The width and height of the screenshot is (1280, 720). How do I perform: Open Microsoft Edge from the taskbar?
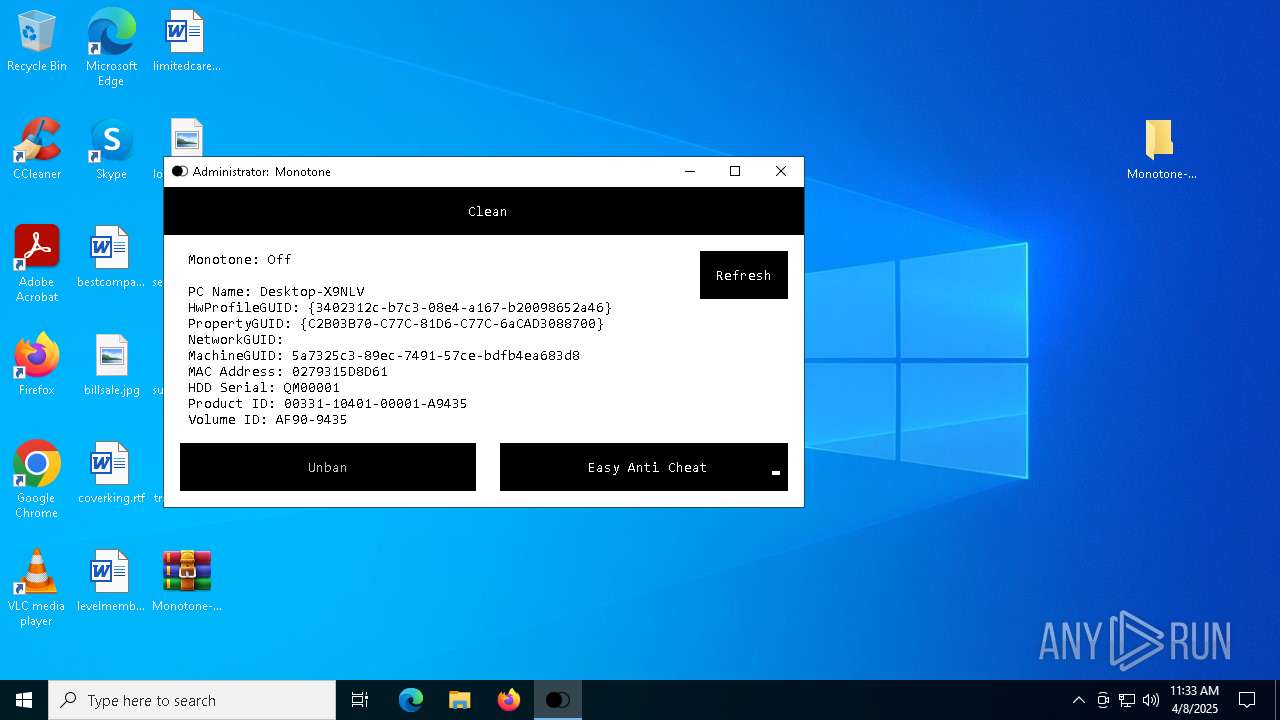click(411, 700)
